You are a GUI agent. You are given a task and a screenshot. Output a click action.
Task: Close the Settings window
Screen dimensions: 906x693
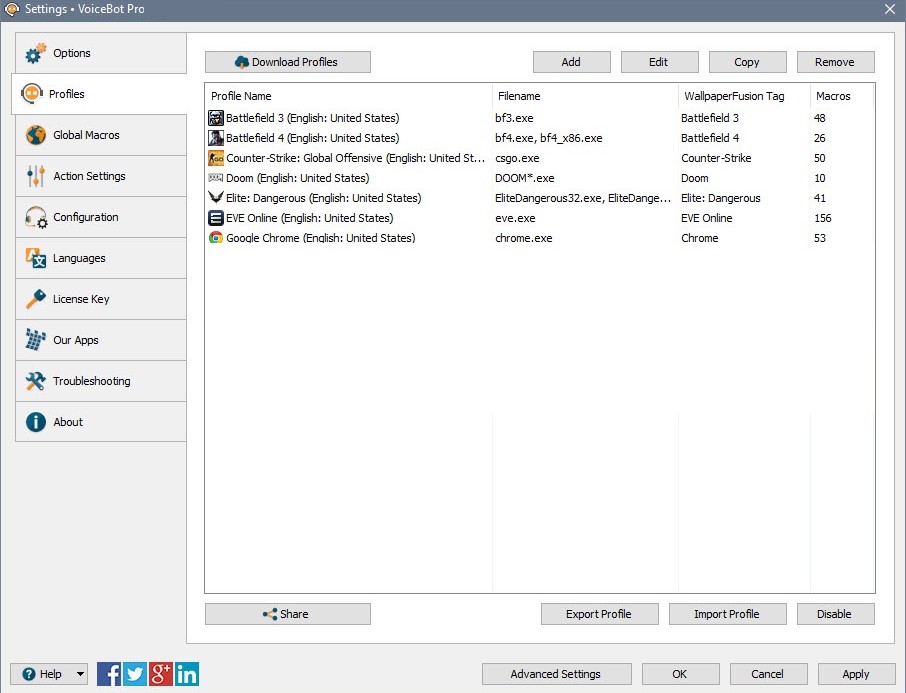[x=890, y=9]
